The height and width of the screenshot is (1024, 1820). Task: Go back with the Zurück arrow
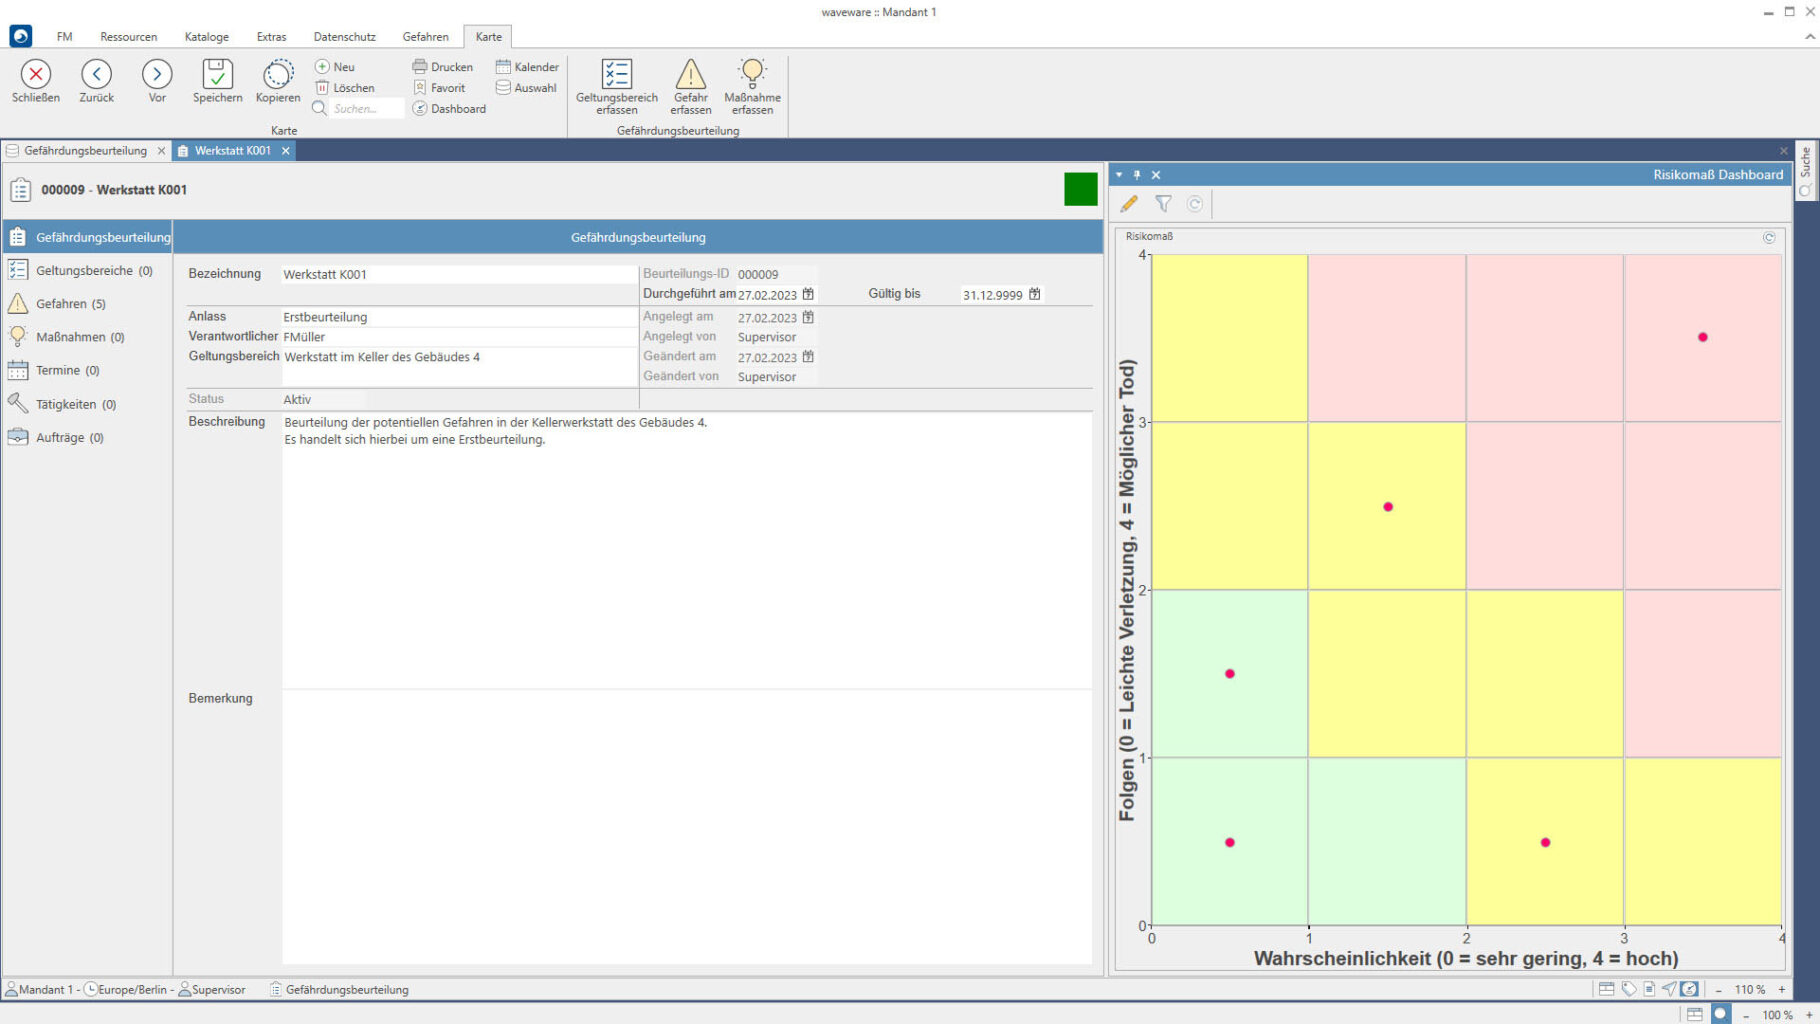tap(96, 75)
